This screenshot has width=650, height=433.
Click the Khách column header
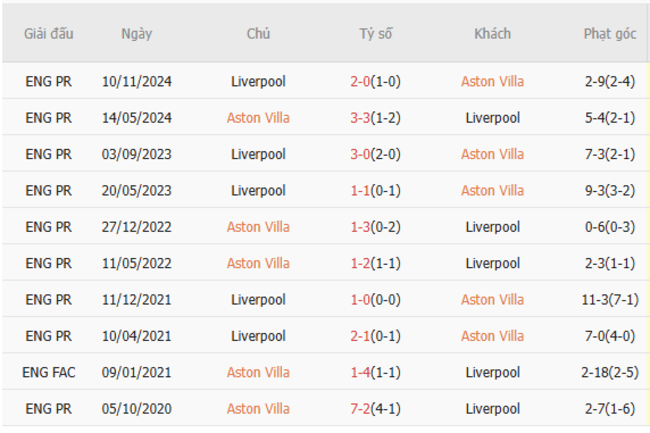point(492,33)
